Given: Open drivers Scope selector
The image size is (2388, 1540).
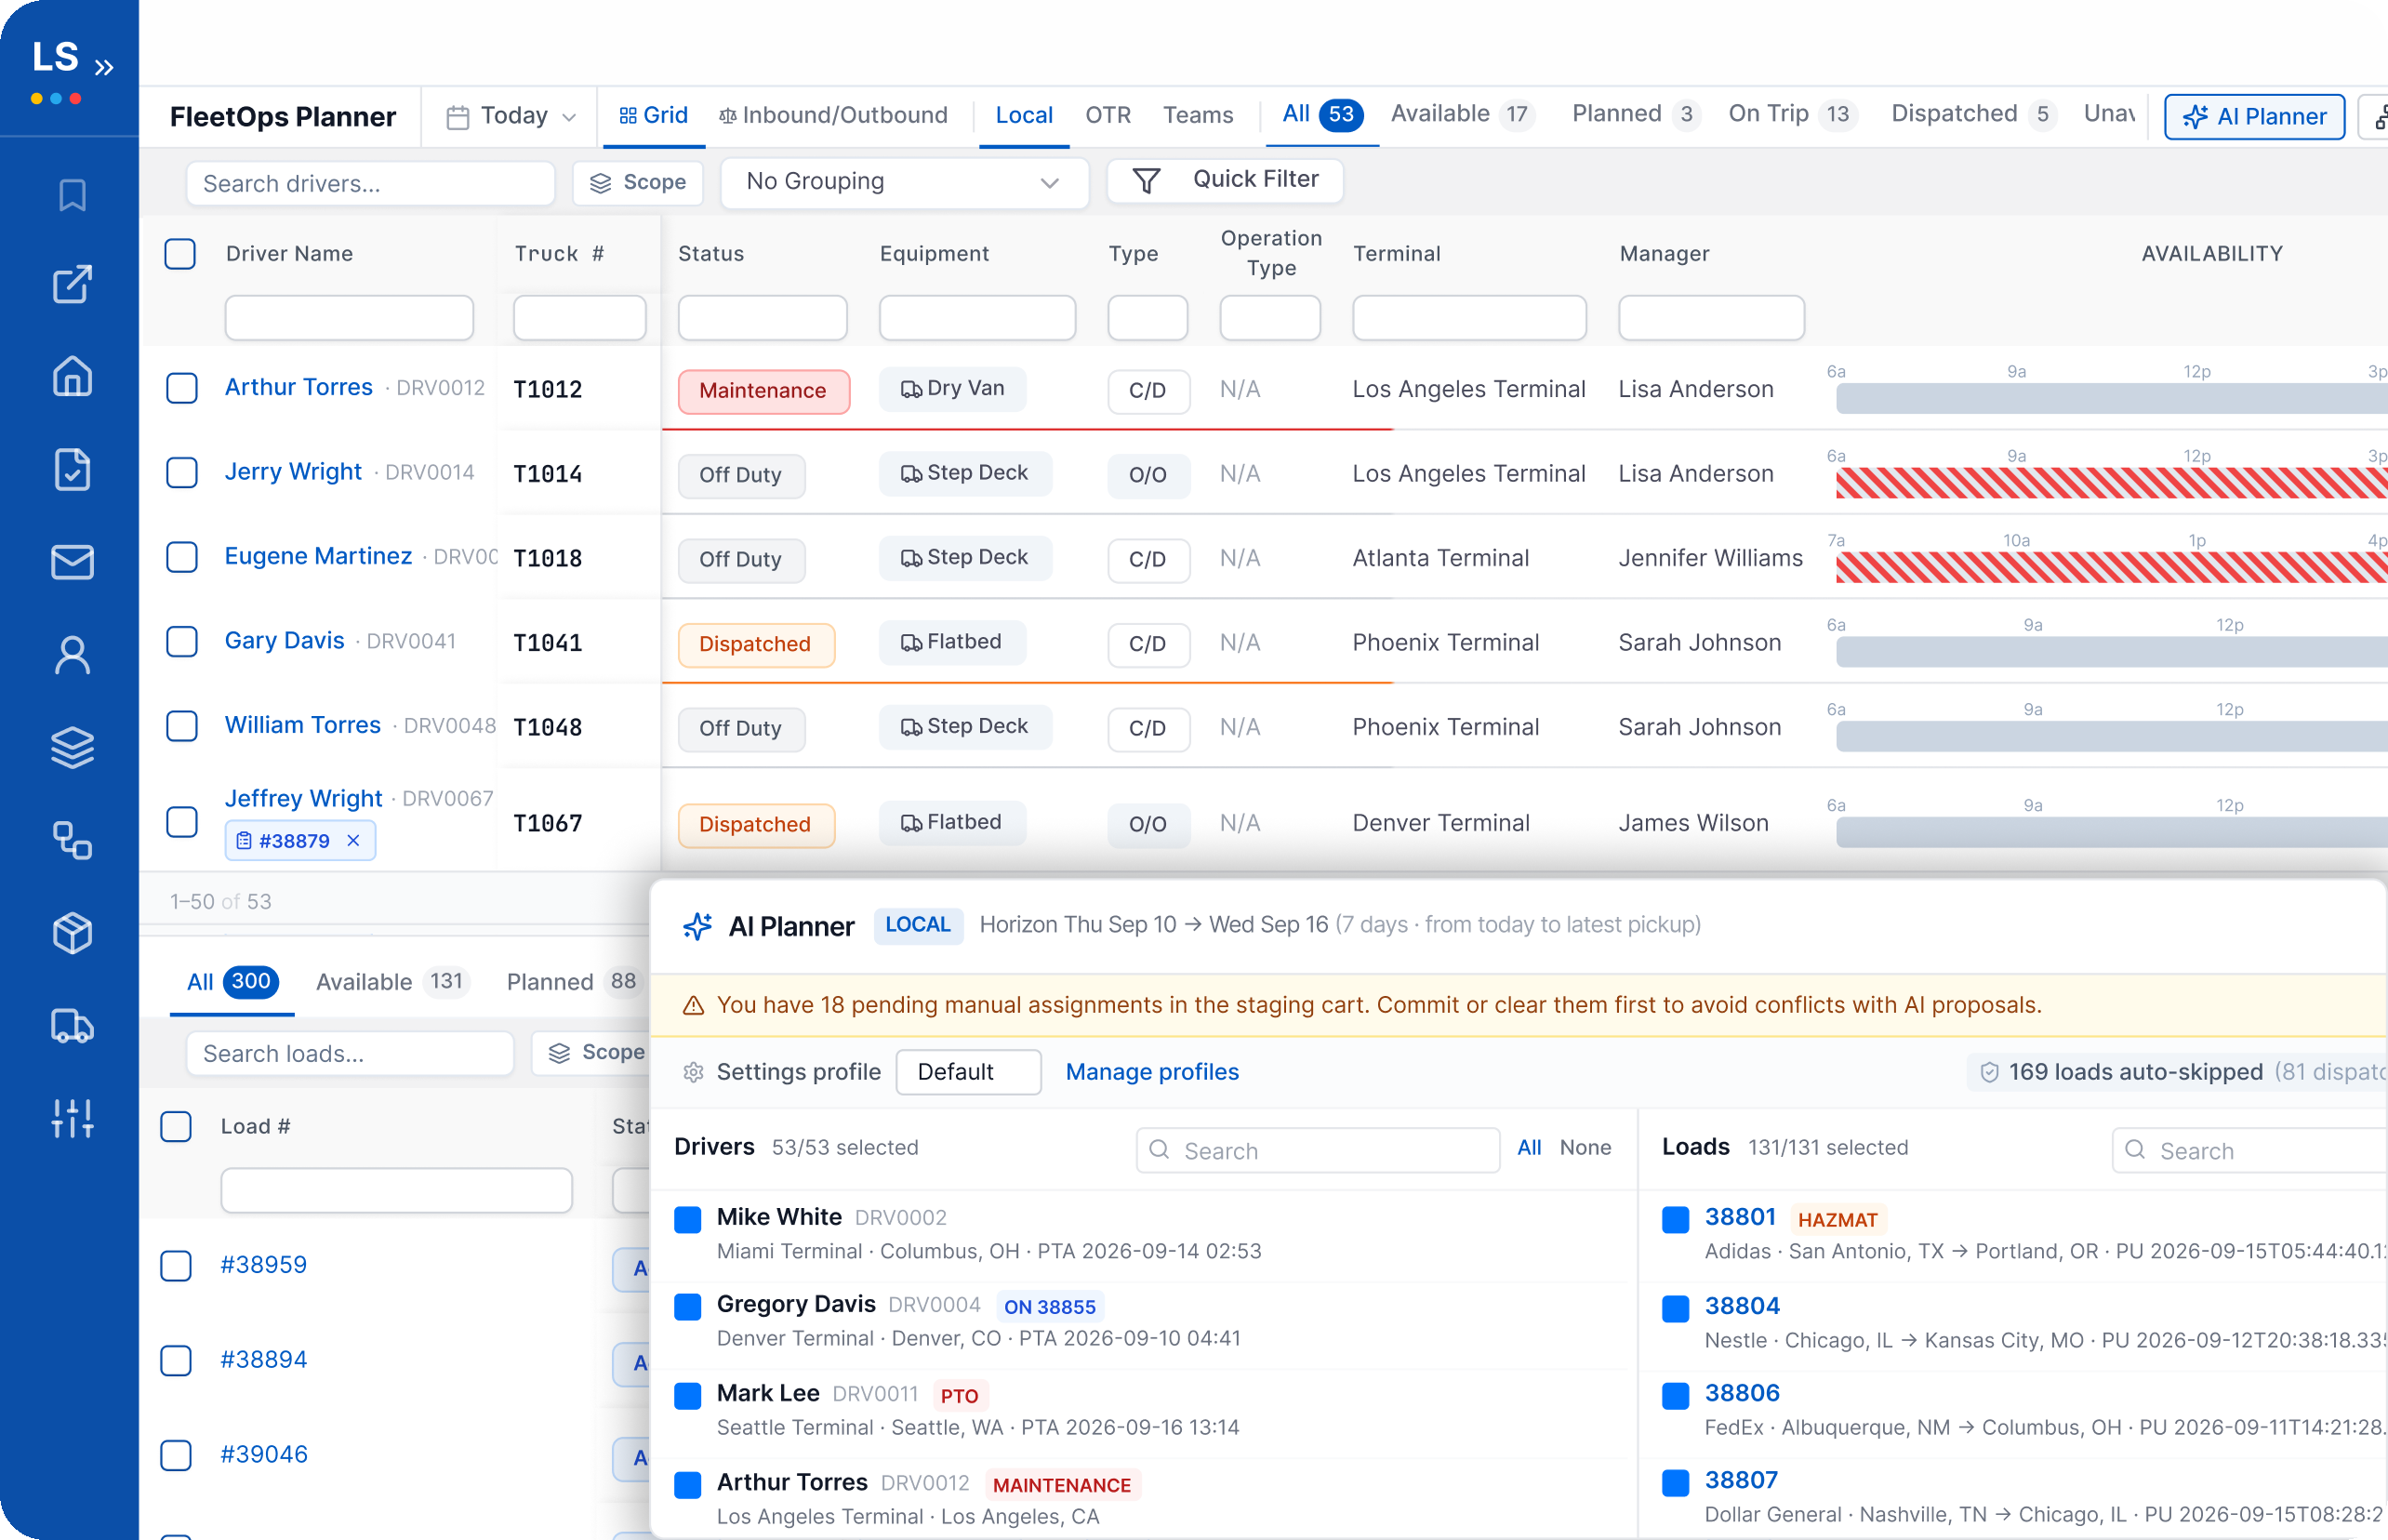Looking at the screenshot, I should (x=637, y=183).
